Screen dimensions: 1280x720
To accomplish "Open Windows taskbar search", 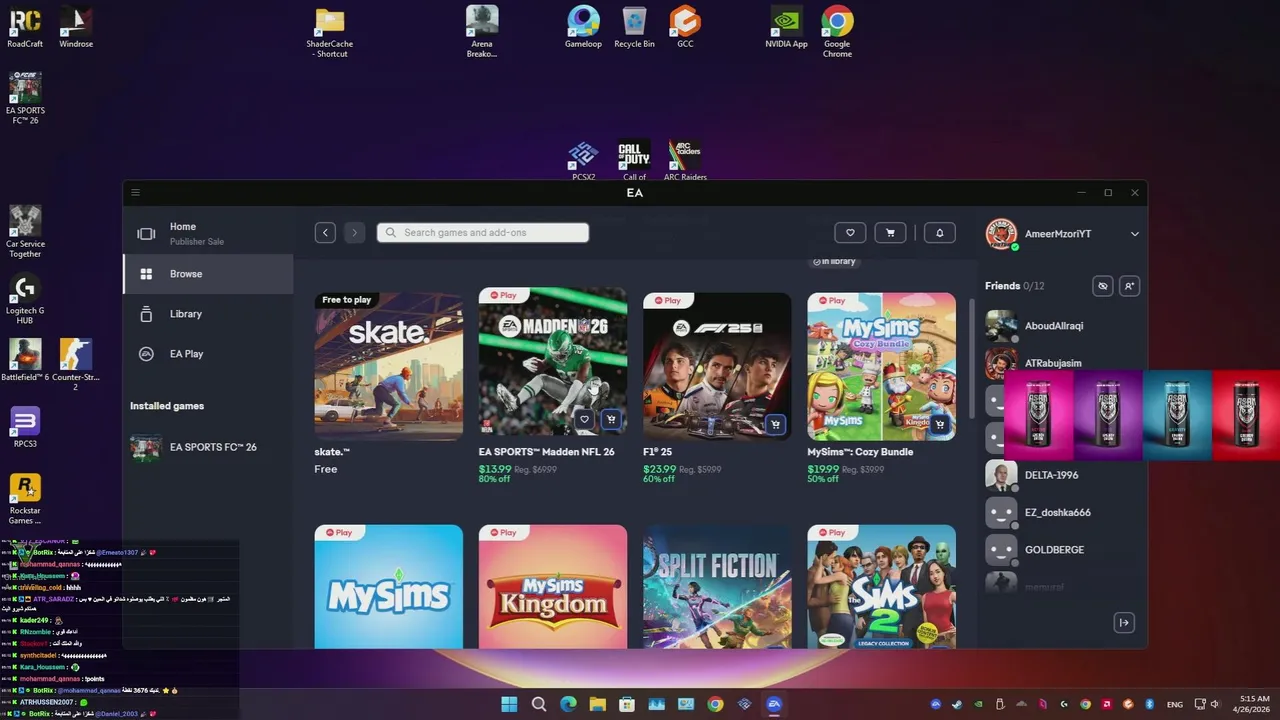I will coord(539,704).
